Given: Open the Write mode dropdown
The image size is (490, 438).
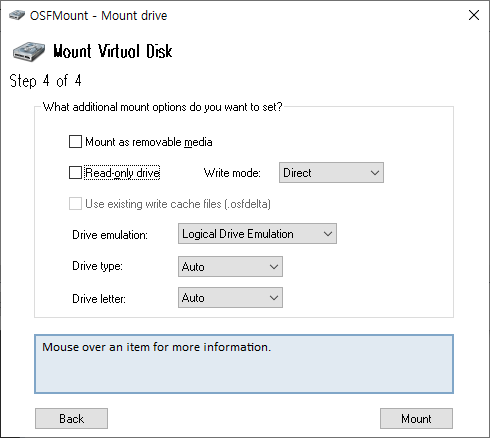Looking at the screenshot, I should (331, 173).
